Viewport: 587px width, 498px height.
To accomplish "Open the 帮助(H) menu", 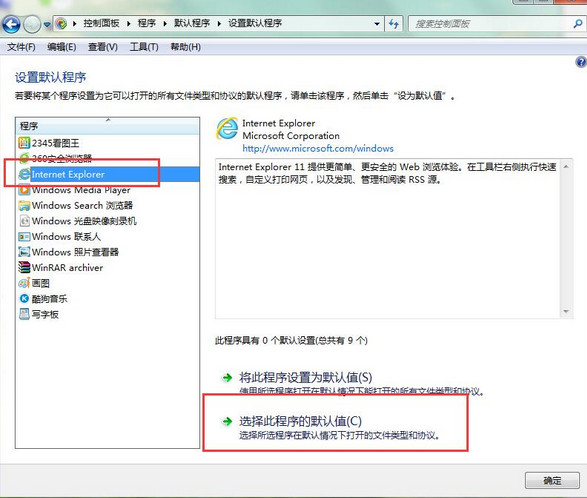I will point(185,47).
